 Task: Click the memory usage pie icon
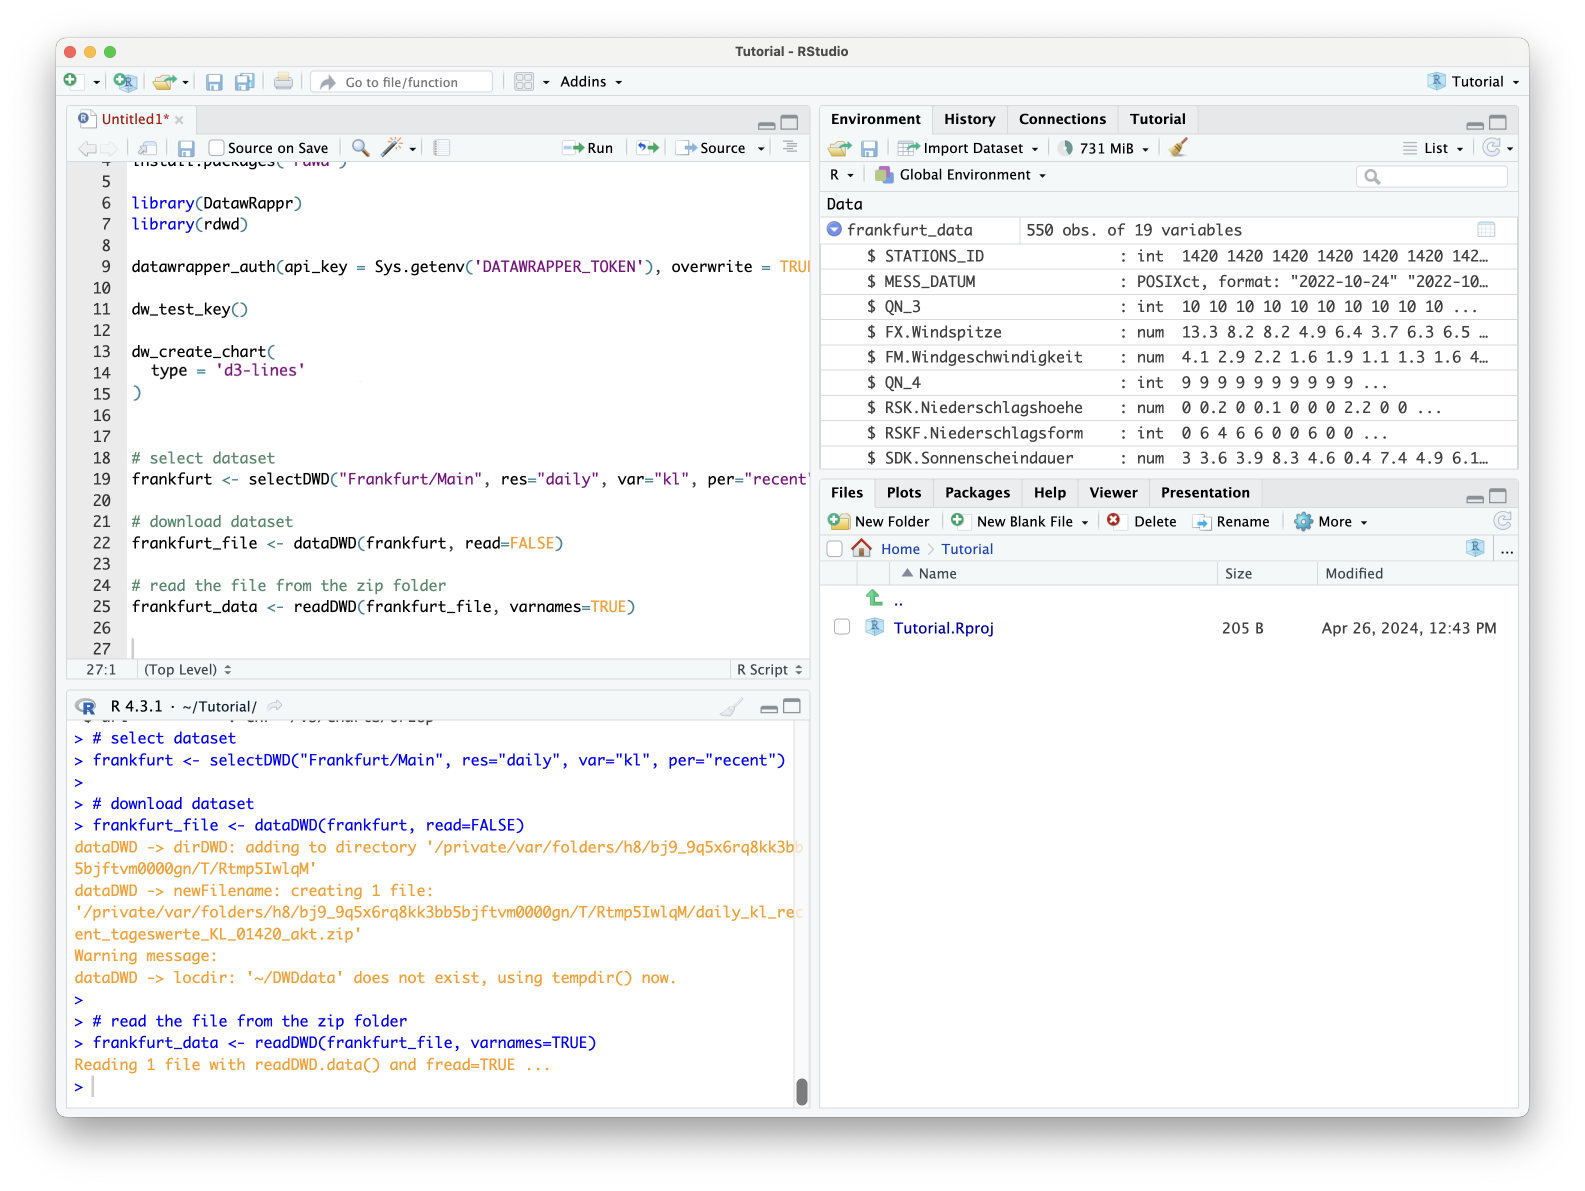(x=1066, y=148)
